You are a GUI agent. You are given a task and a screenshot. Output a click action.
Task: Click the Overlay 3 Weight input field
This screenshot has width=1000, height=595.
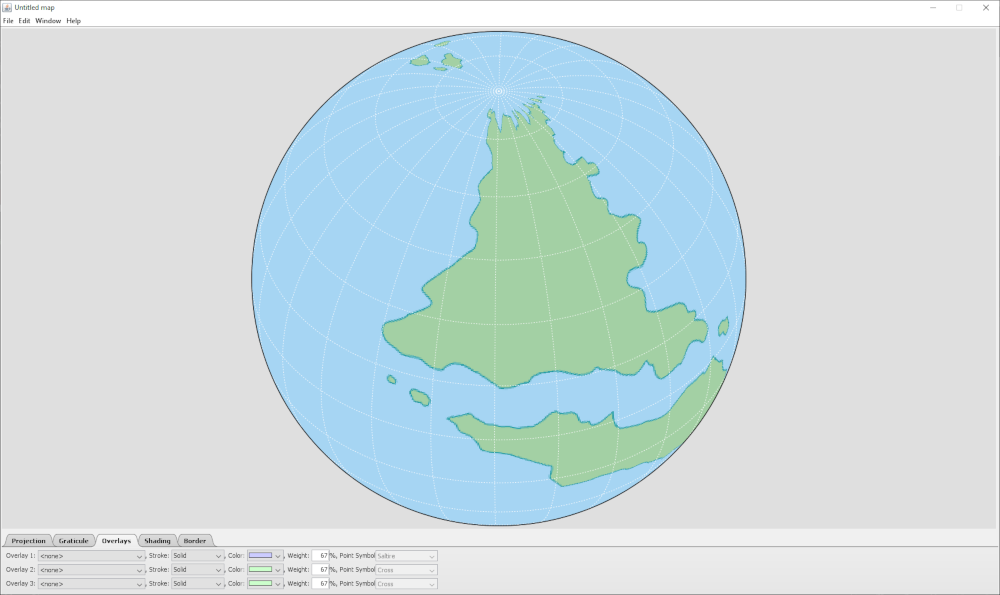[x=320, y=584]
